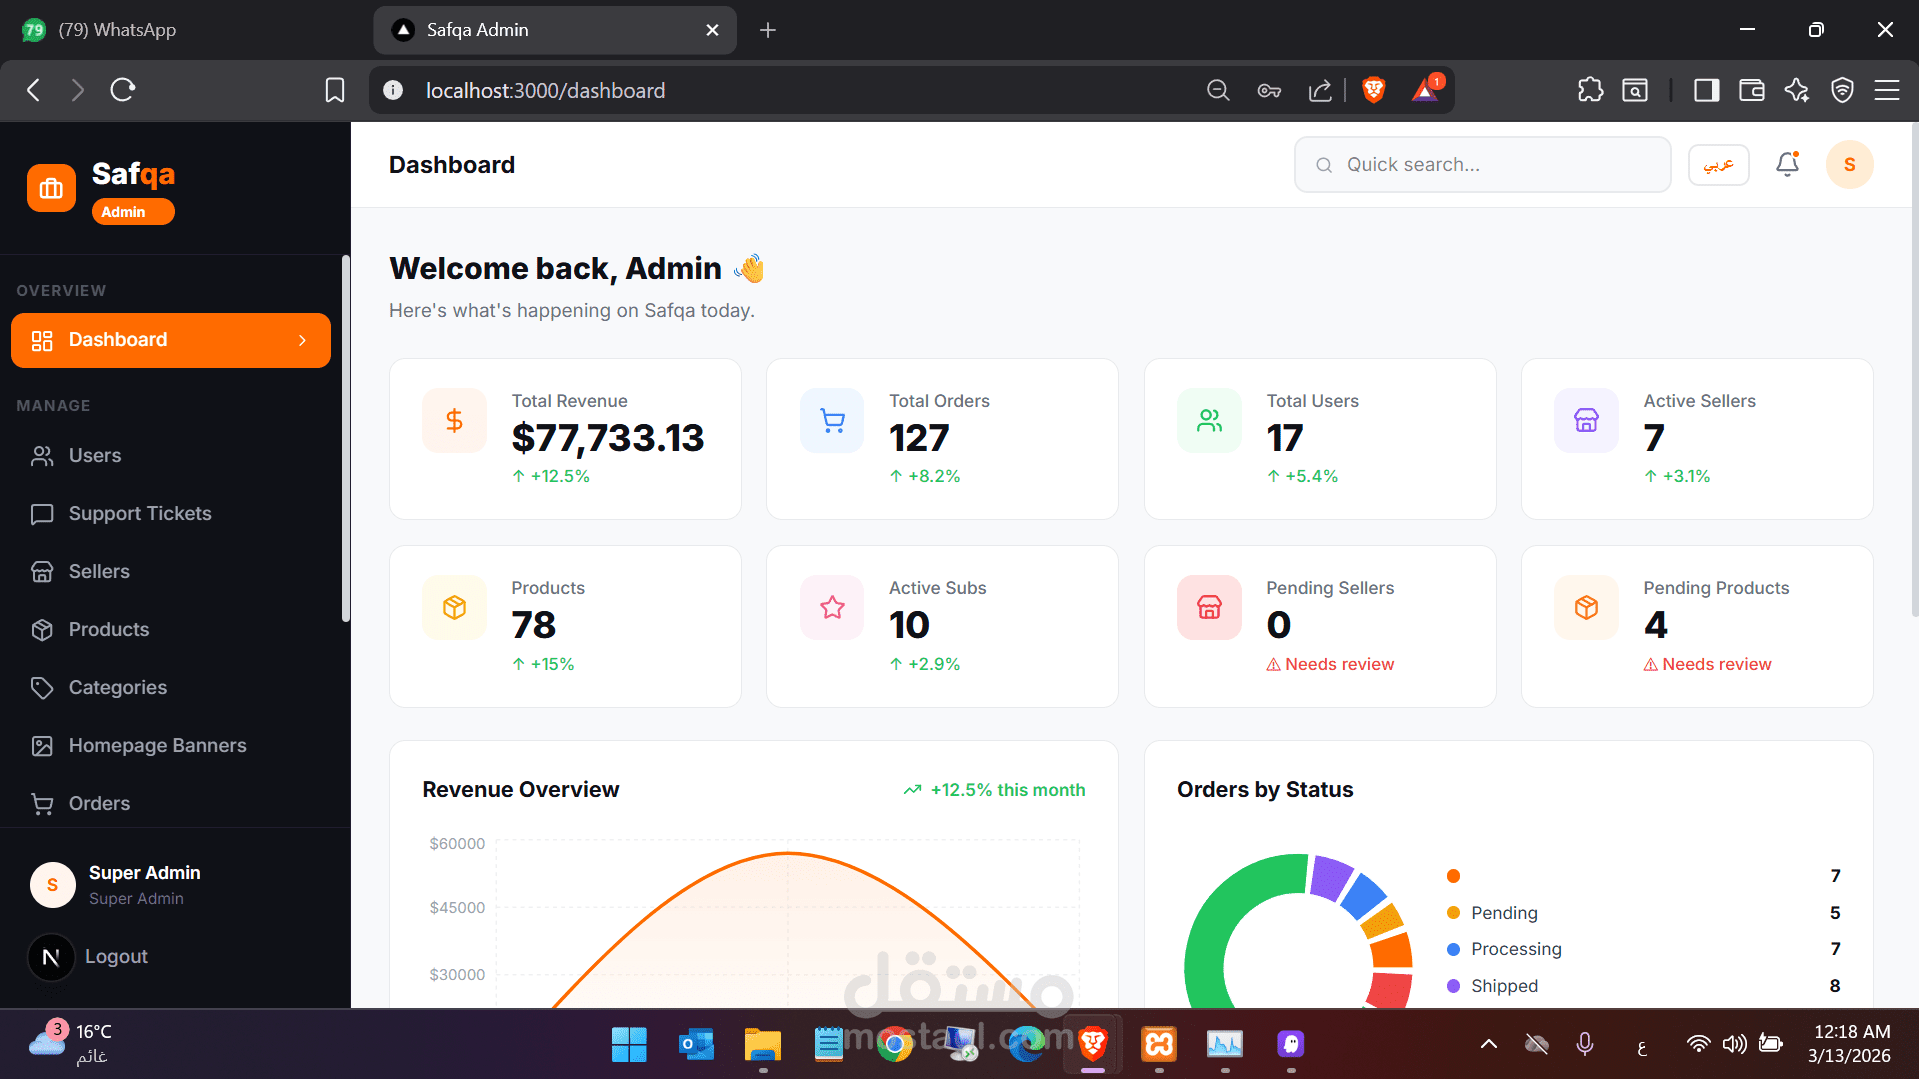
Task: Click the user avatar in the top header
Action: click(x=1849, y=164)
